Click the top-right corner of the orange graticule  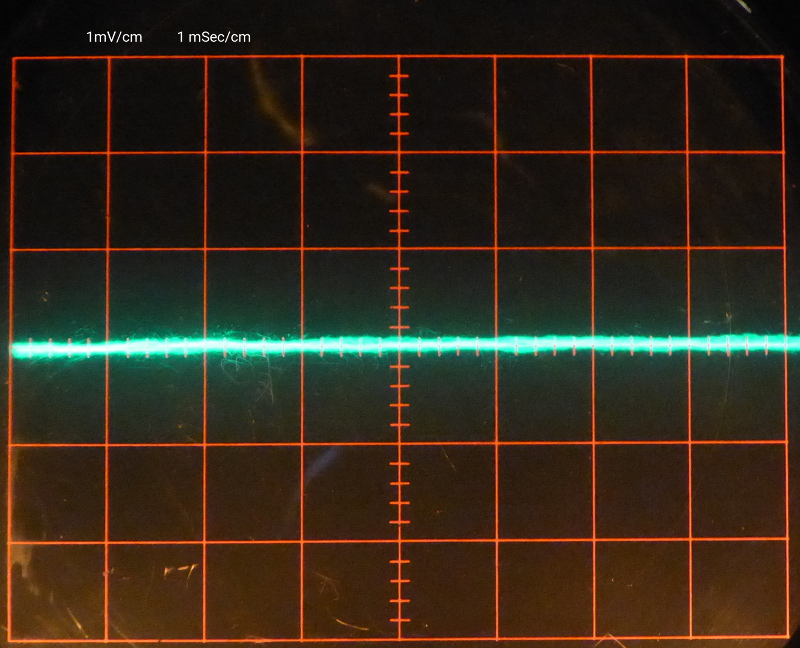tap(782, 57)
